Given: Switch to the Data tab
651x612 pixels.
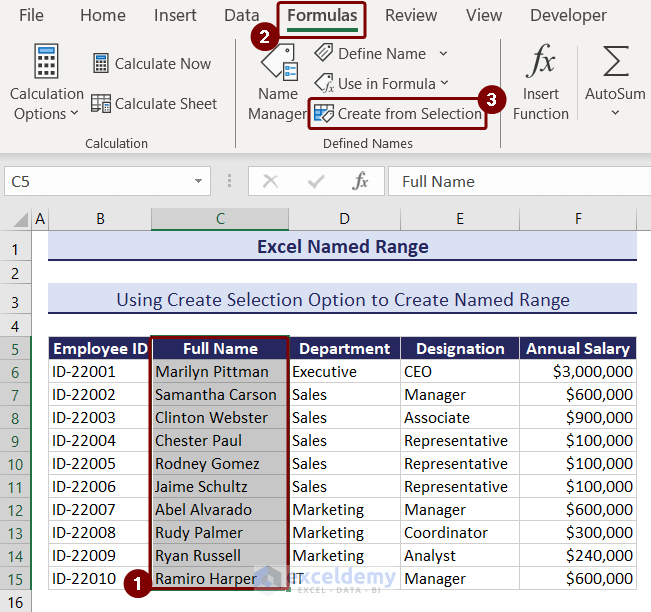Looking at the screenshot, I should coord(242,15).
